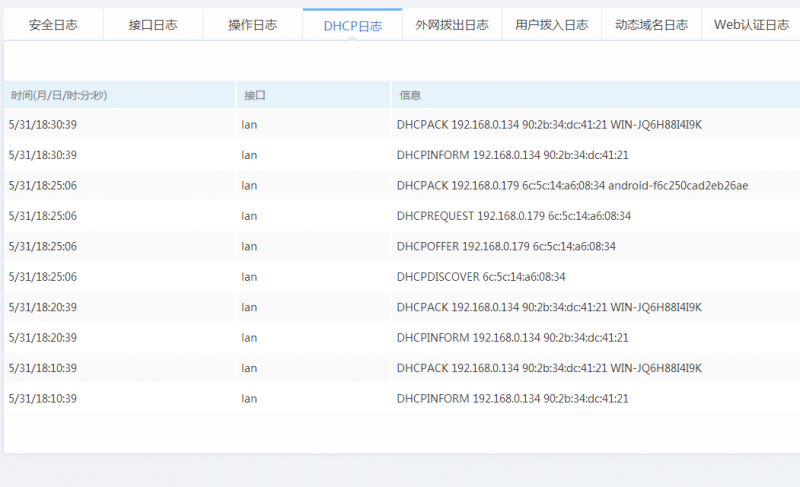800x487 pixels.
Task: Click the lan cell in the 18:10:39 DHCPACK row
Action: tap(249, 368)
